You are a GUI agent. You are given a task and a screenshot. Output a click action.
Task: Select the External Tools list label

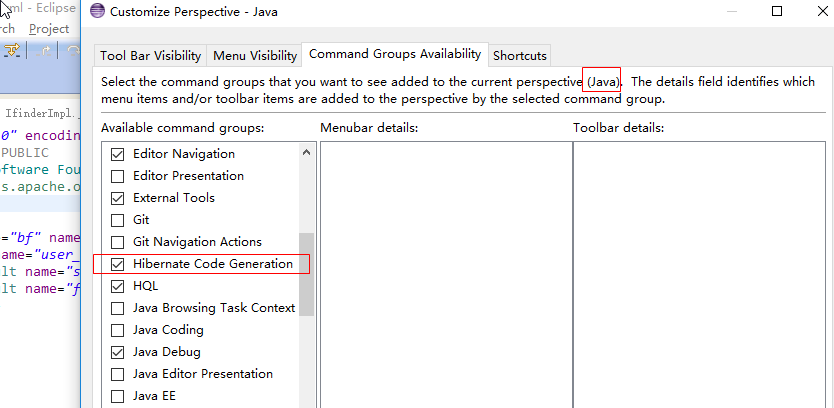(x=174, y=198)
